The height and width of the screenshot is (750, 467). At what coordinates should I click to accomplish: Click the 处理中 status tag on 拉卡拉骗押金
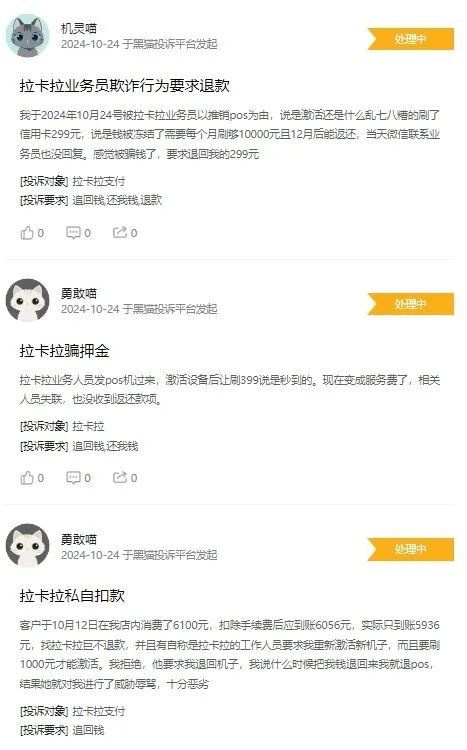point(411,304)
